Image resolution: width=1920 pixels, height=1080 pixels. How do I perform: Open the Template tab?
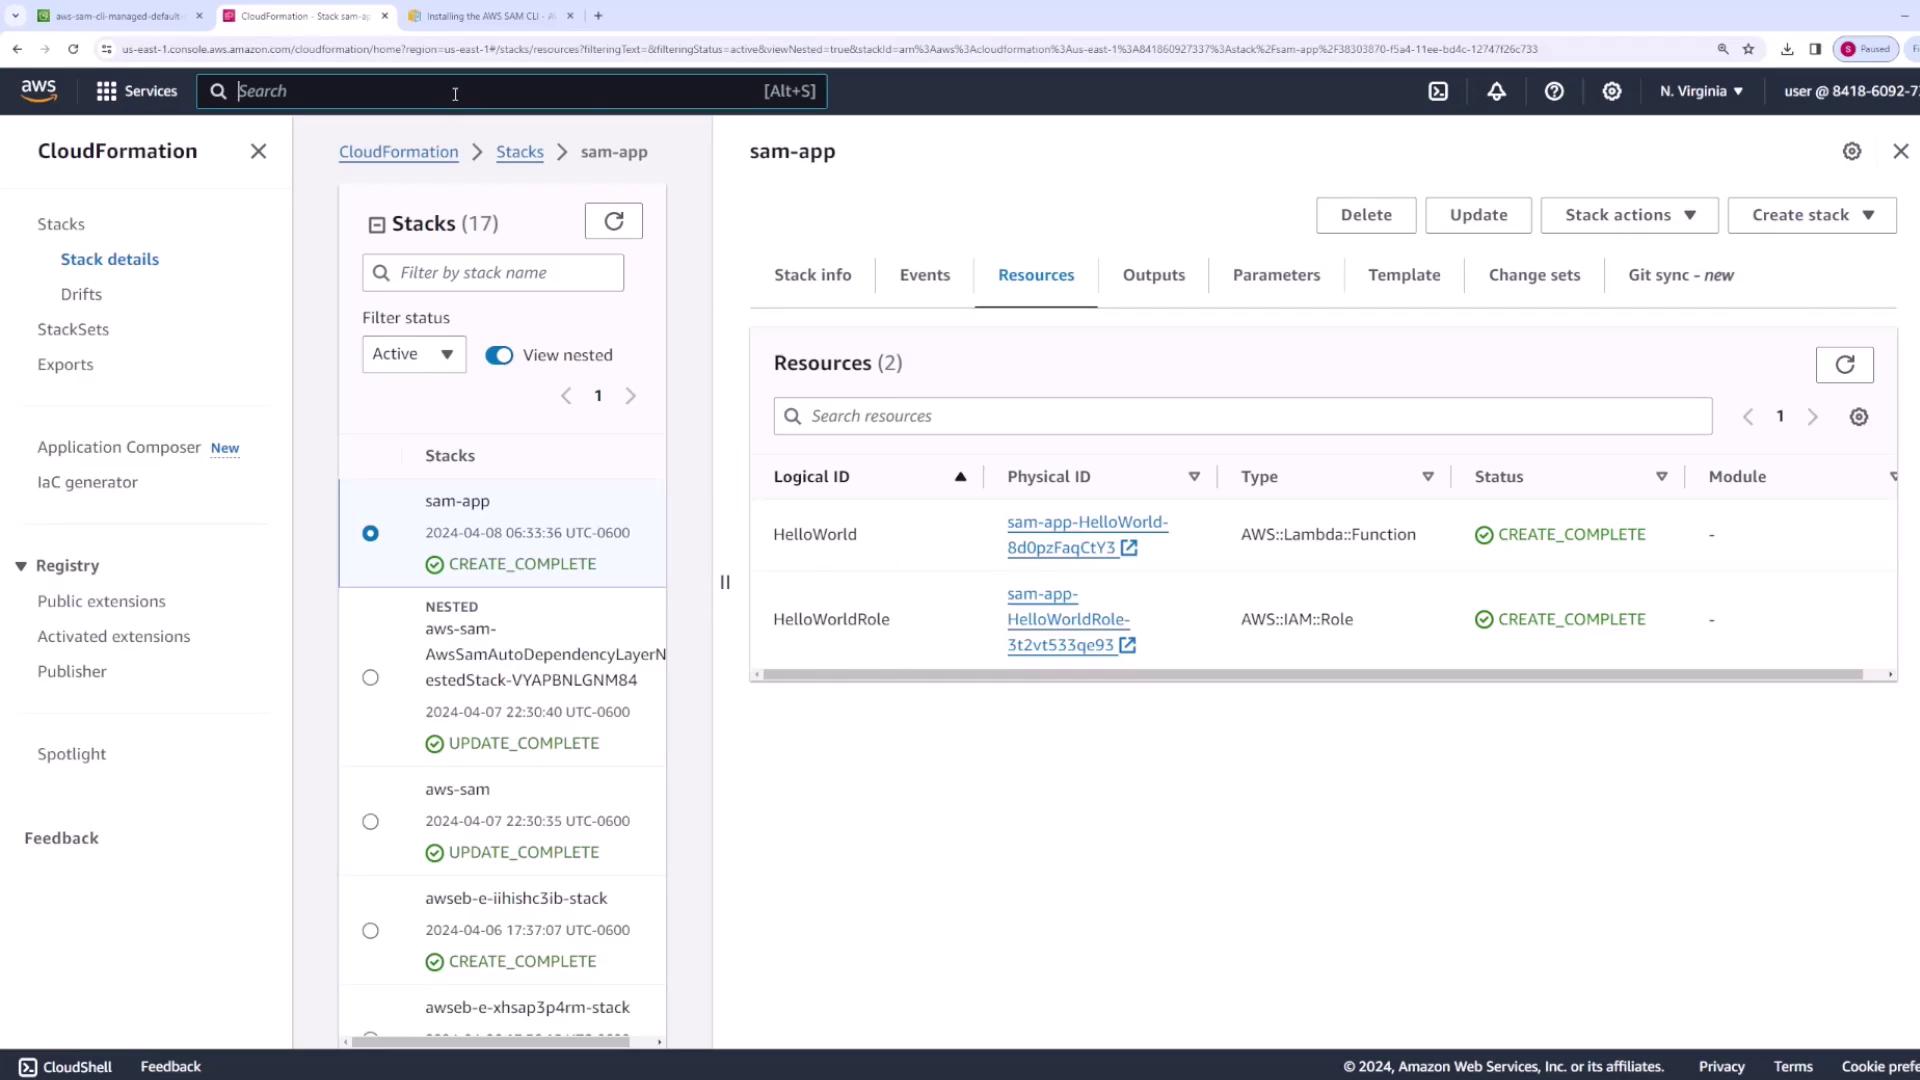1403,275
